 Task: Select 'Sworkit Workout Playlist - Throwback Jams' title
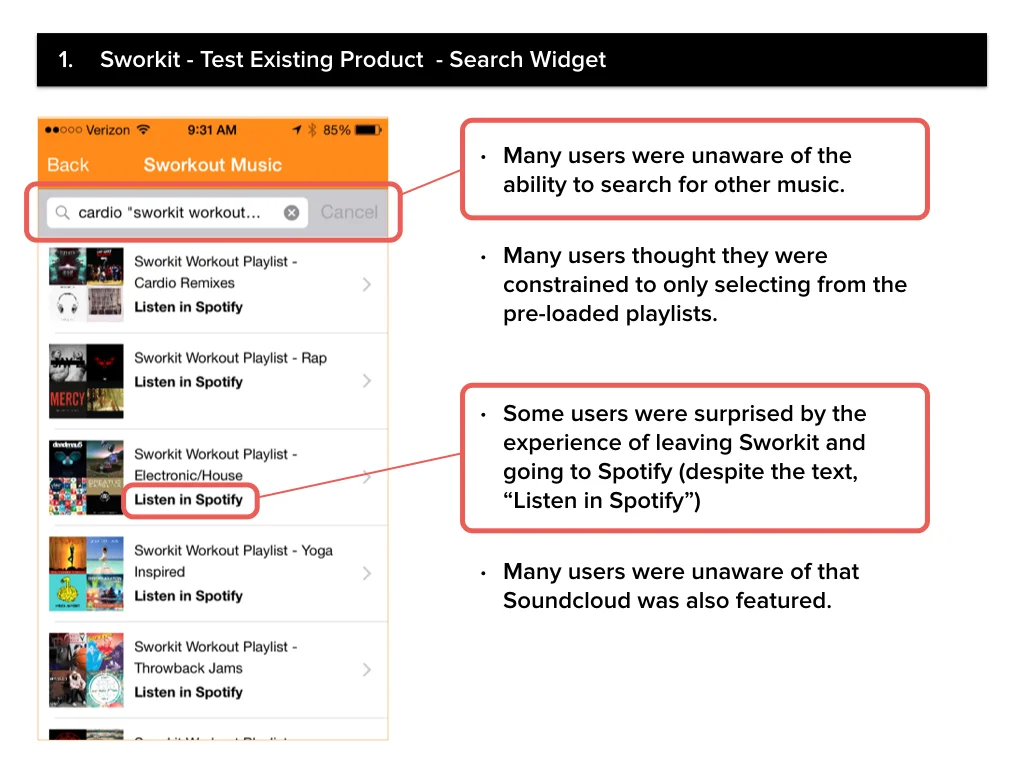click(216, 657)
